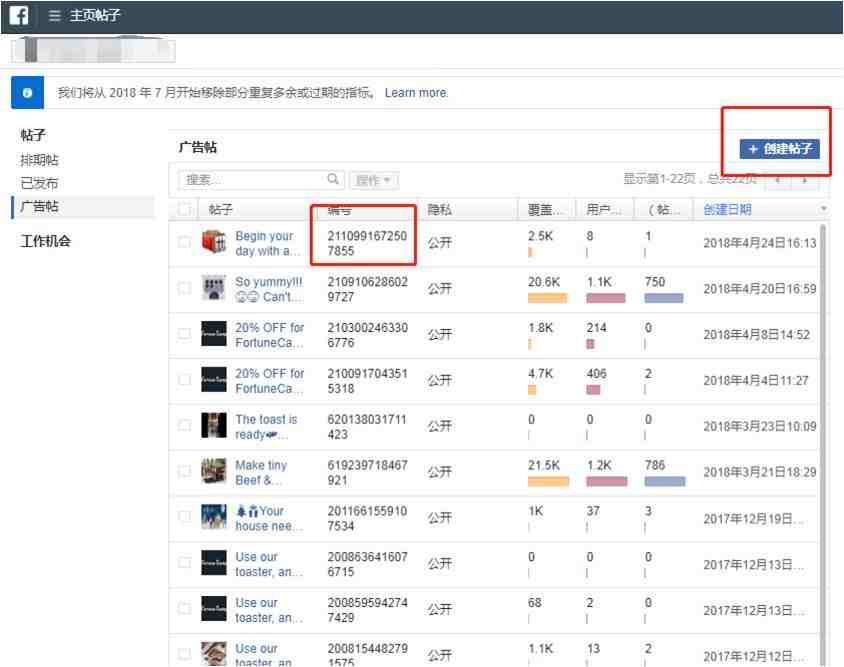Screen dimensions: 844x667
Task: Open 'Begin your day with a' post thumbnail
Action: [x=214, y=242]
